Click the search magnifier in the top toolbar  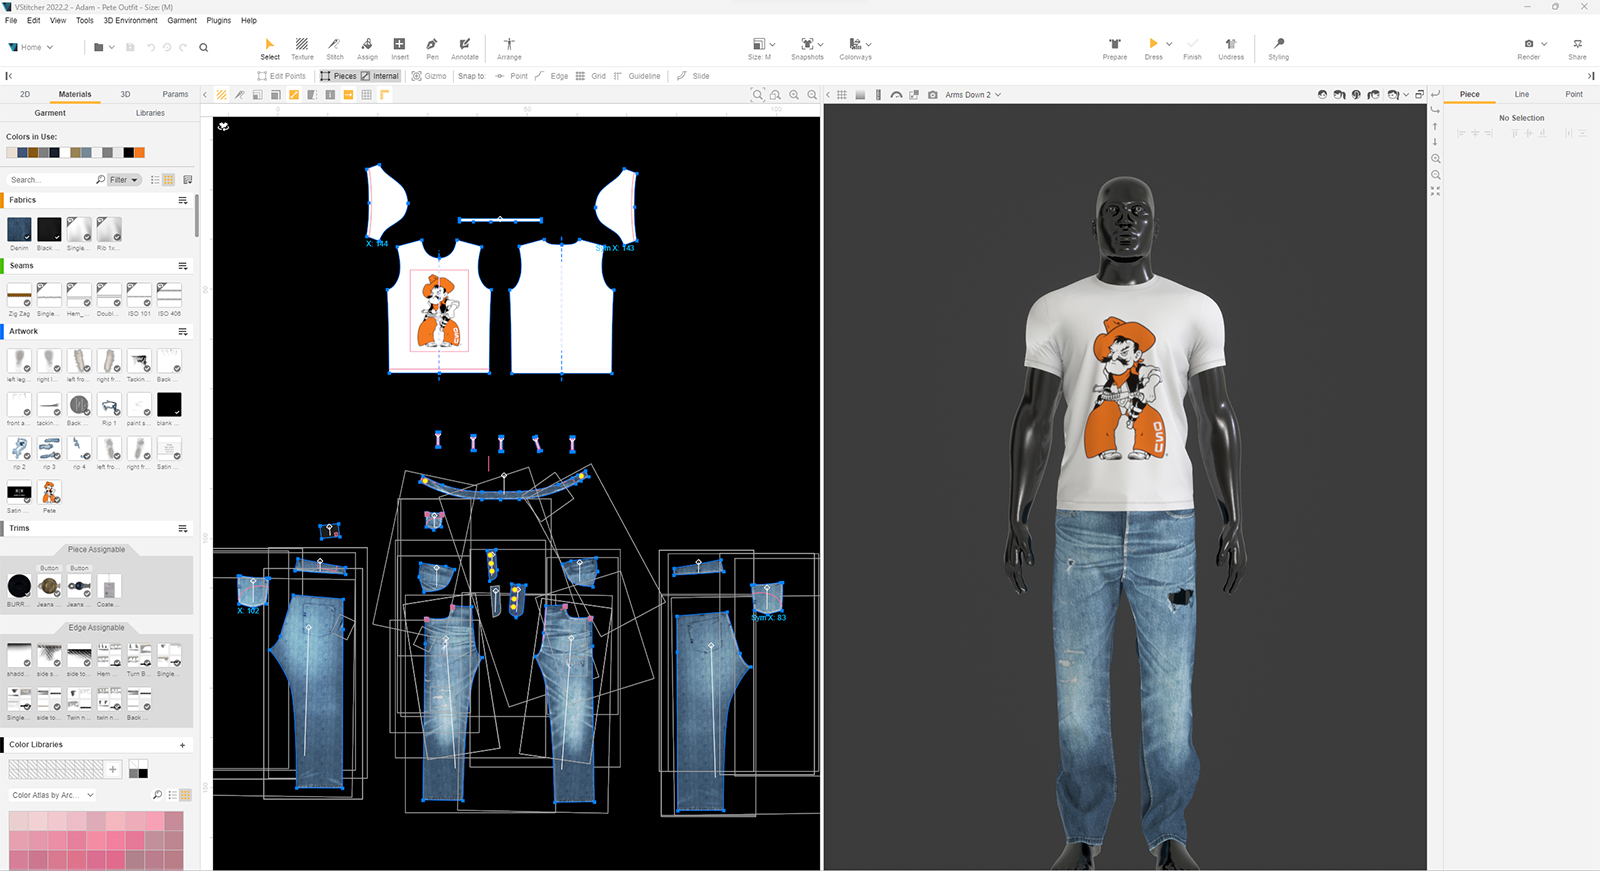point(204,47)
